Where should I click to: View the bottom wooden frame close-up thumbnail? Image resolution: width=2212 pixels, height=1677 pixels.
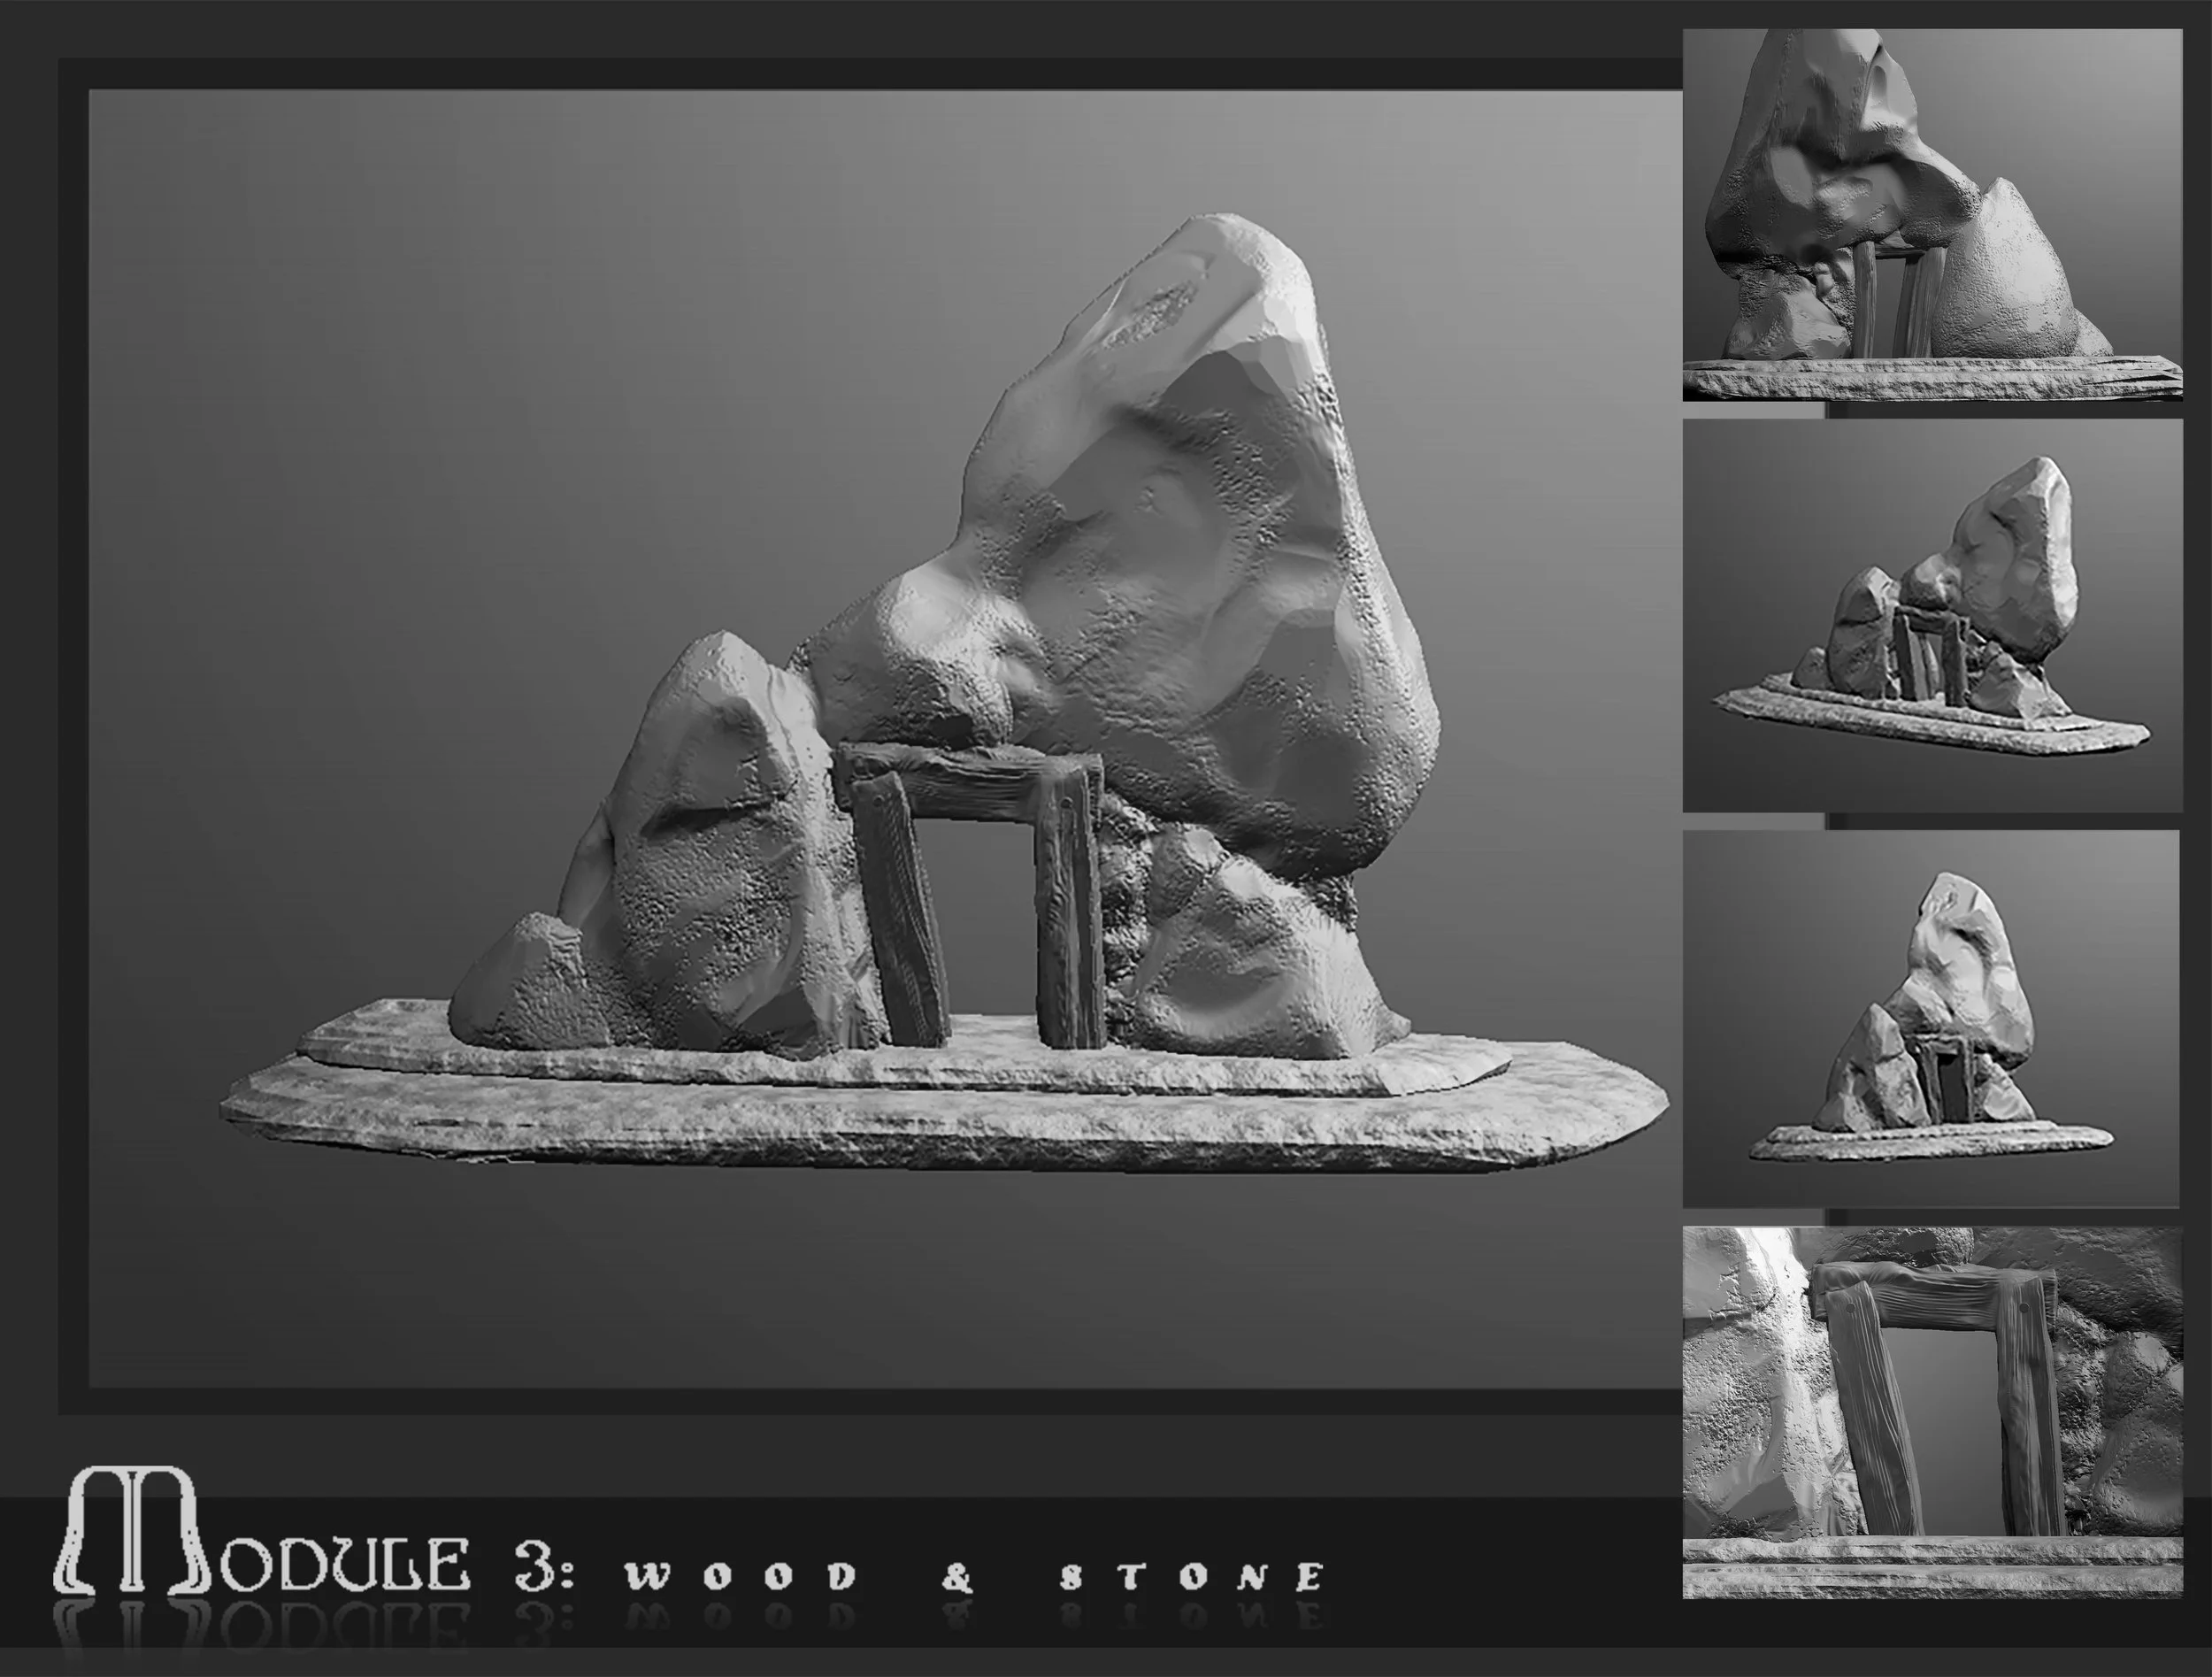(x=1932, y=1412)
